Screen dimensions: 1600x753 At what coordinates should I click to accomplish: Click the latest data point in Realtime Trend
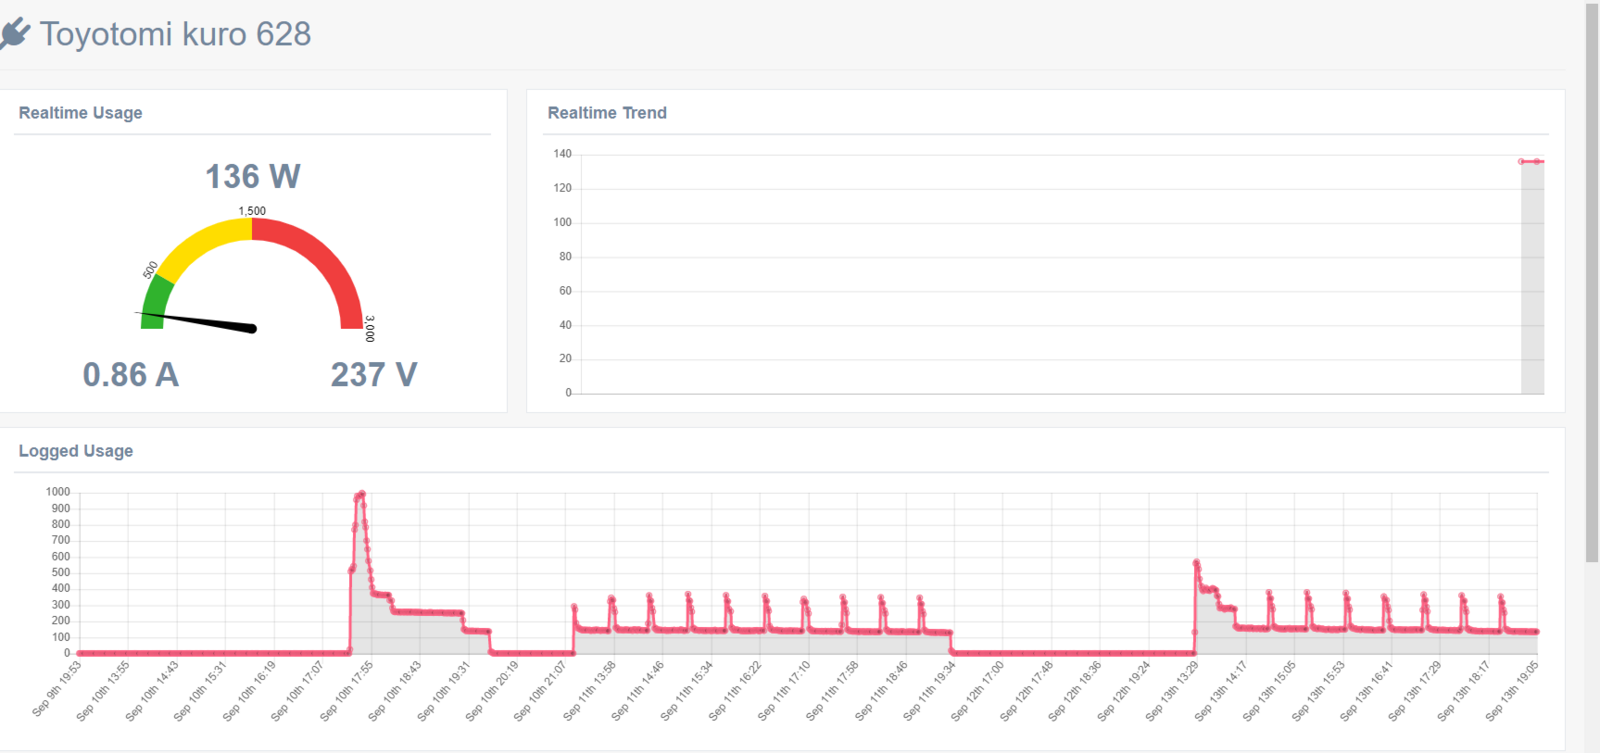tap(1538, 161)
